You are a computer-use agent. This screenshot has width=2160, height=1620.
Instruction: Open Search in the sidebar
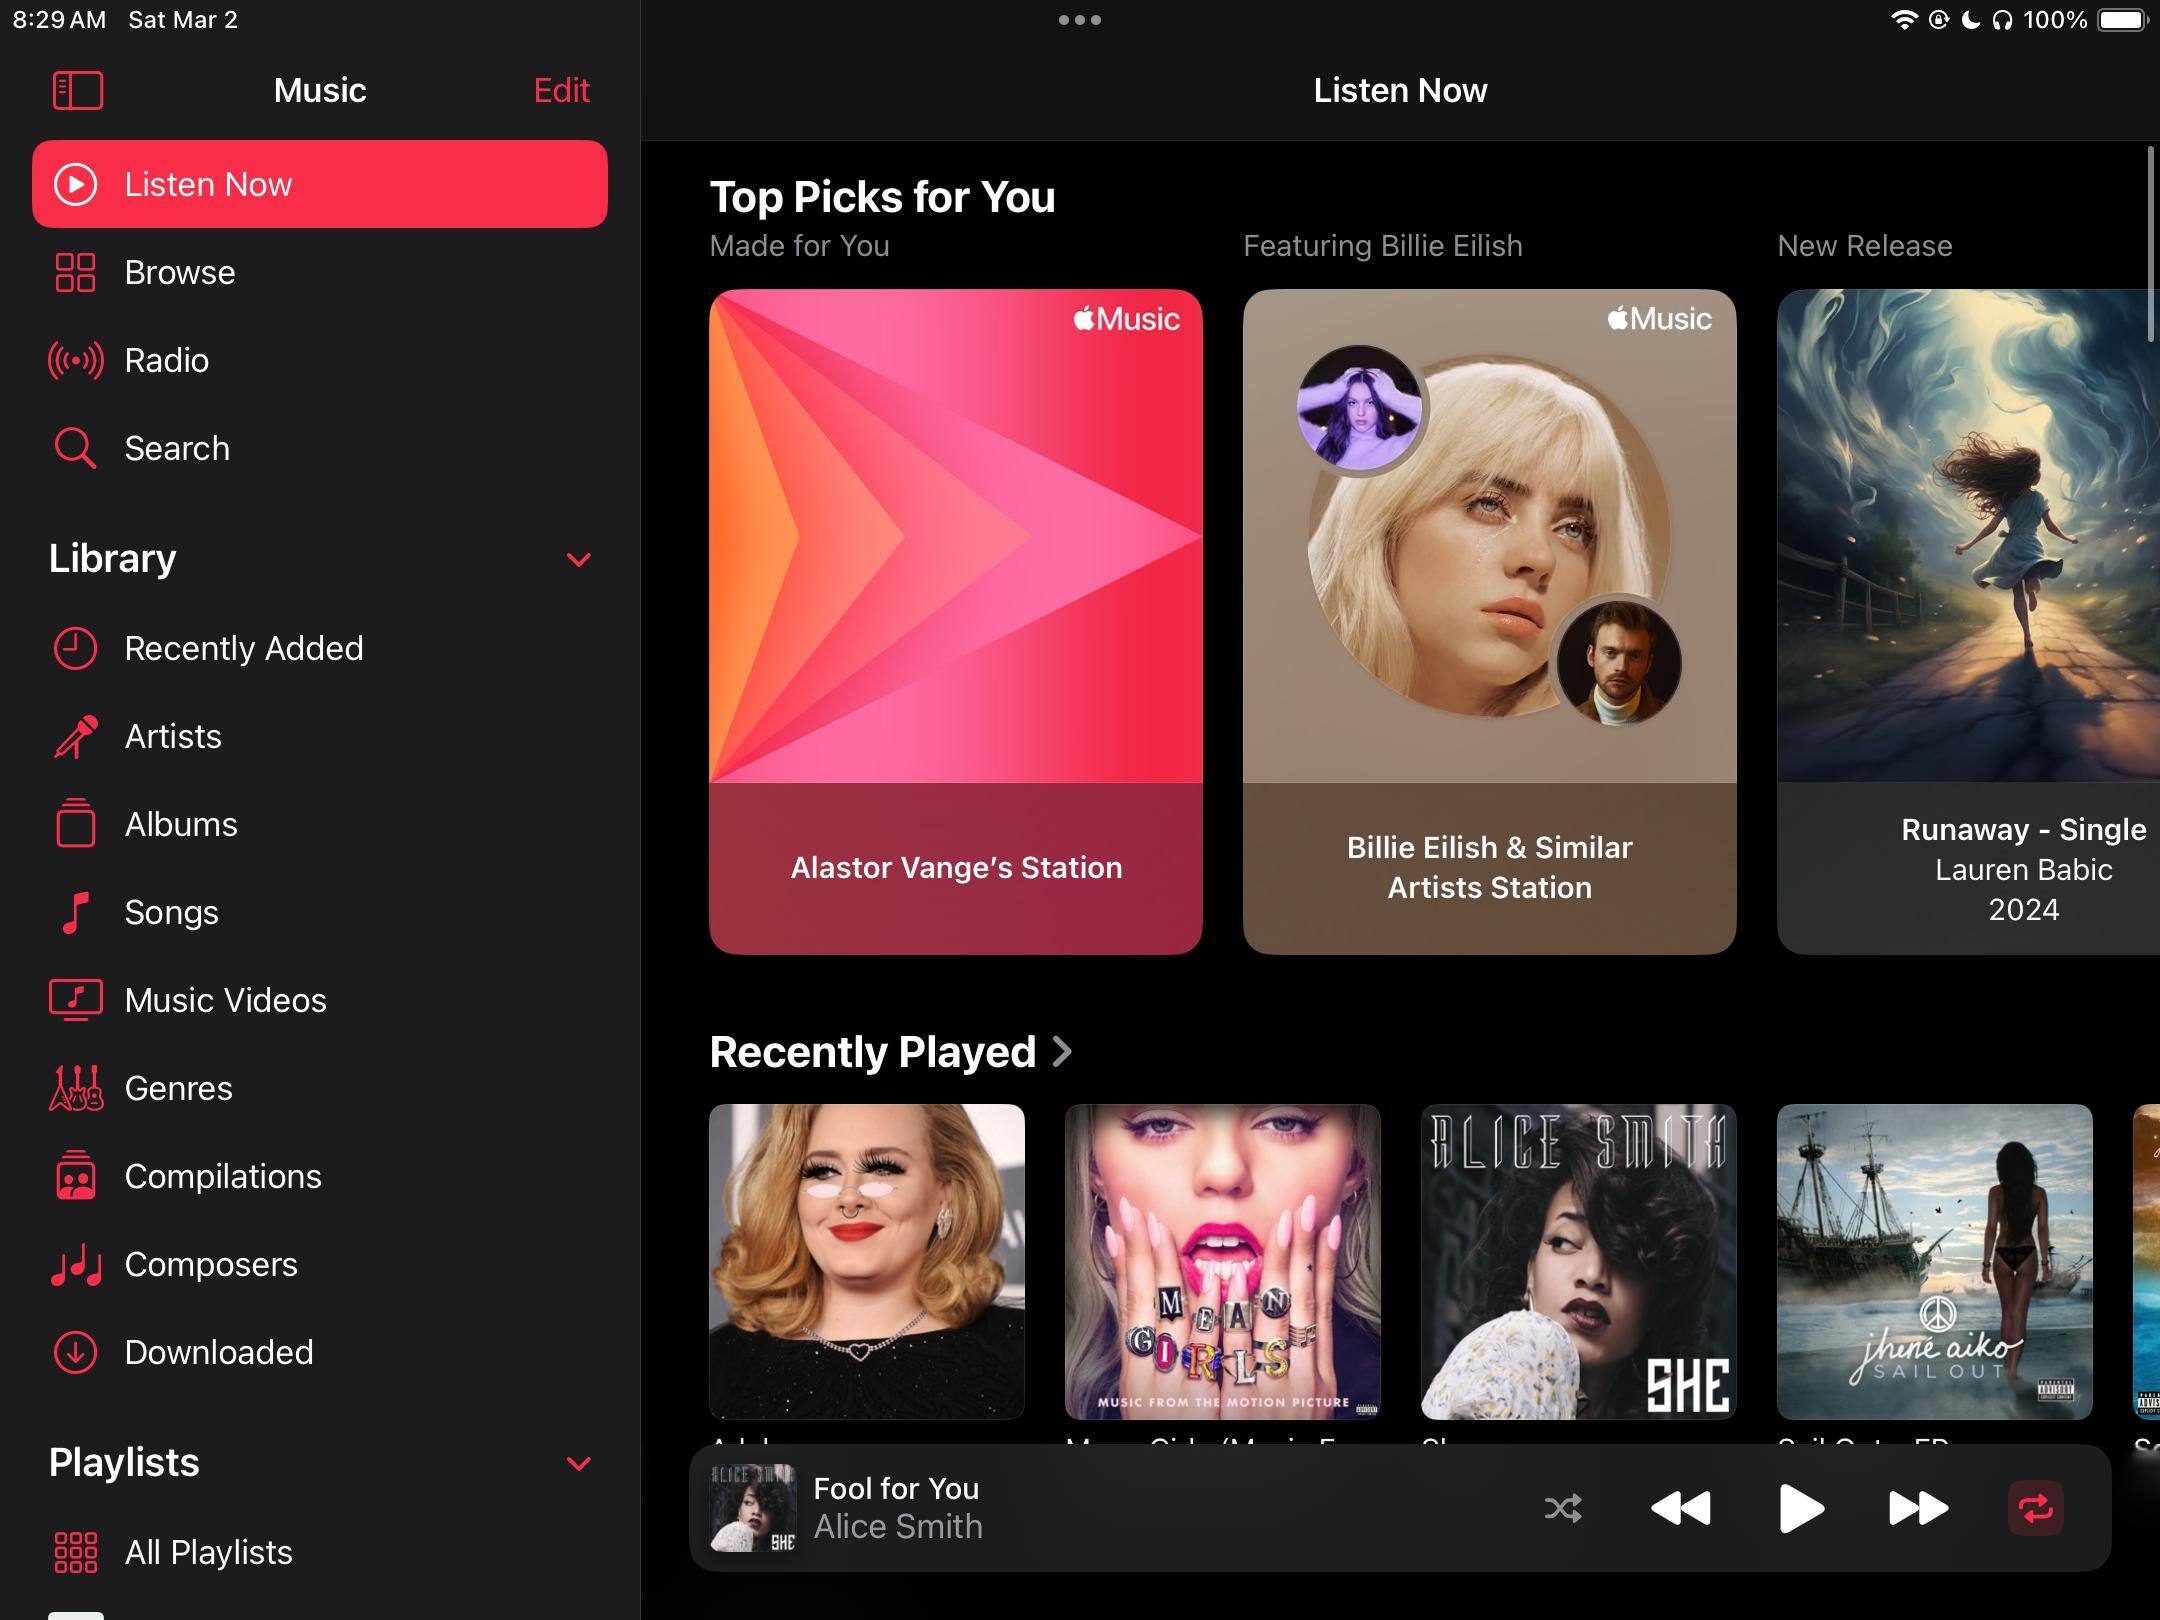[176, 448]
